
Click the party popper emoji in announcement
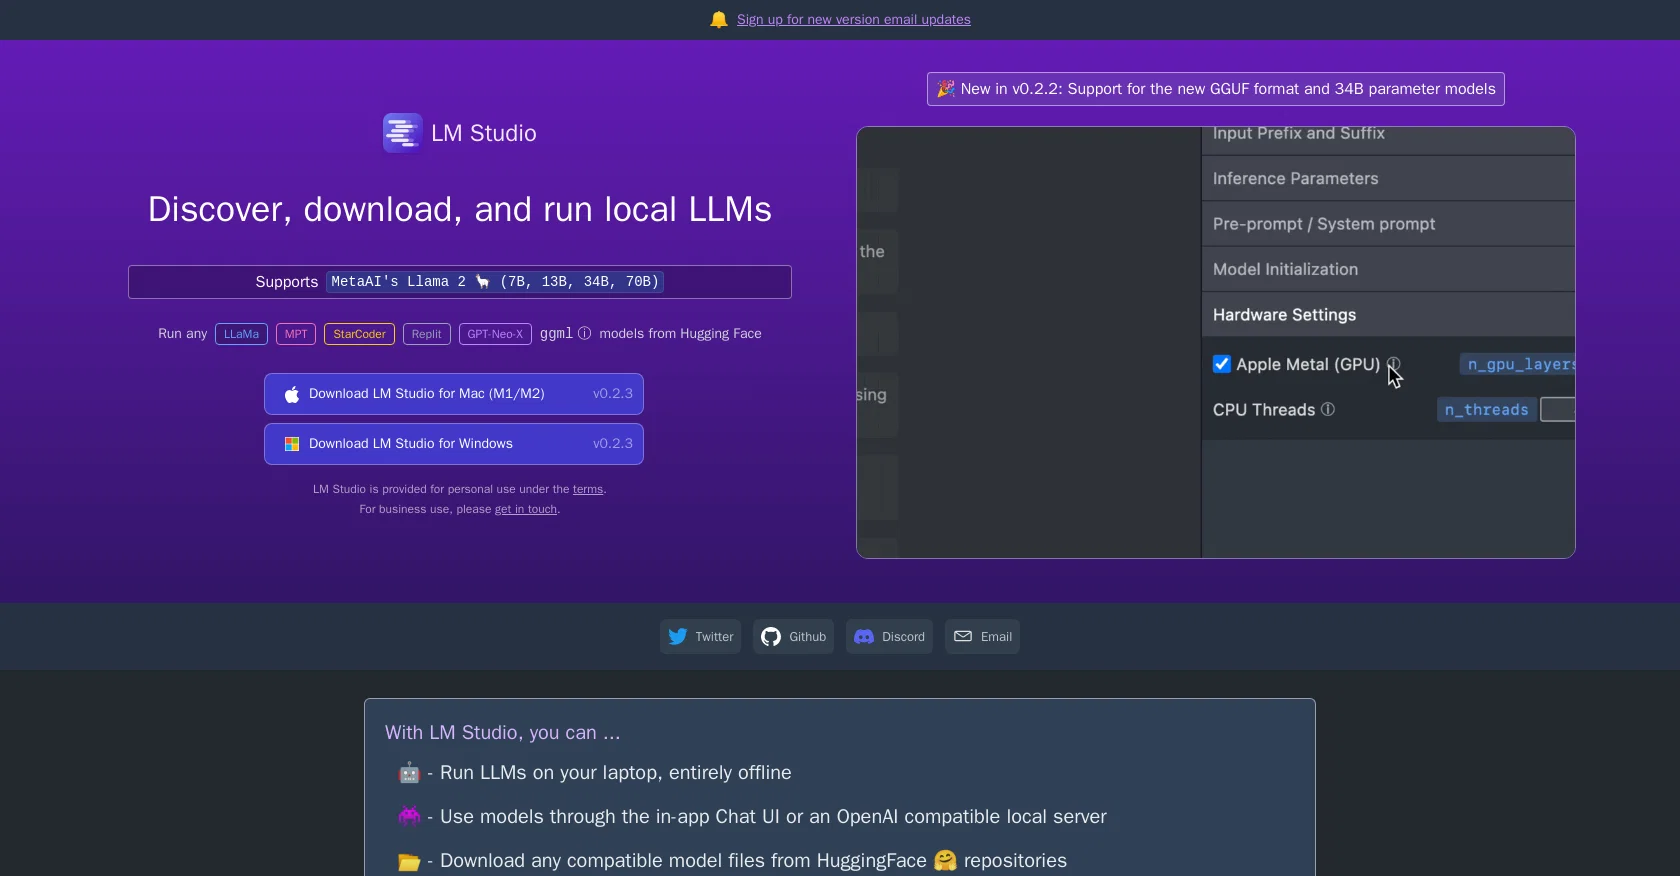tap(946, 89)
